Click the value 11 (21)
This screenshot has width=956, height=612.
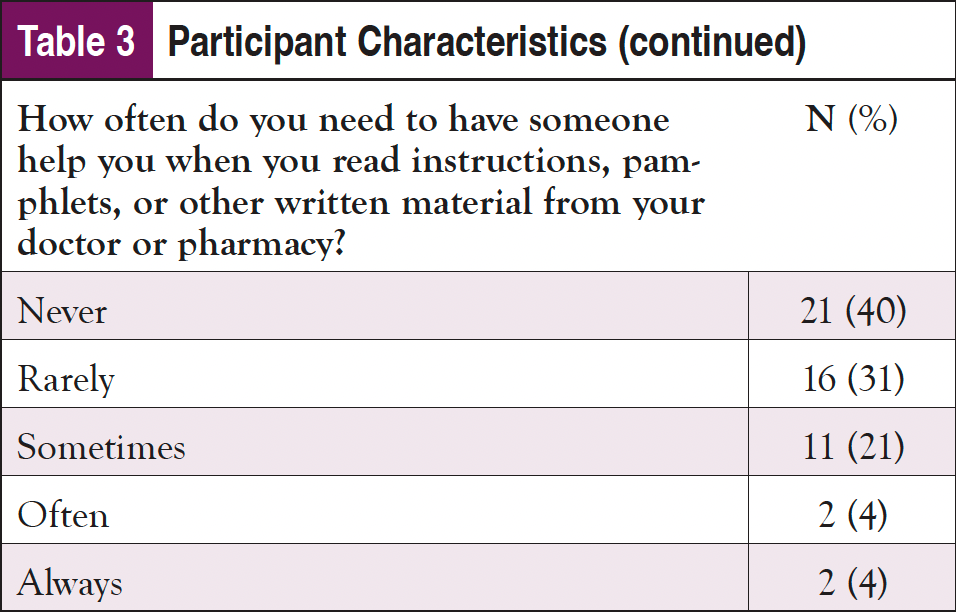click(x=852, y=447)
